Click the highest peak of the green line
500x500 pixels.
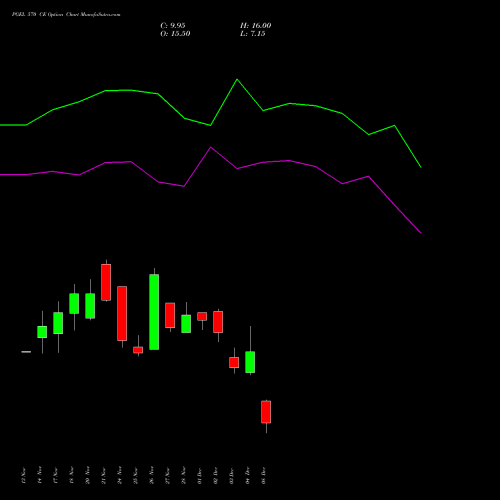tap(237, 80)
